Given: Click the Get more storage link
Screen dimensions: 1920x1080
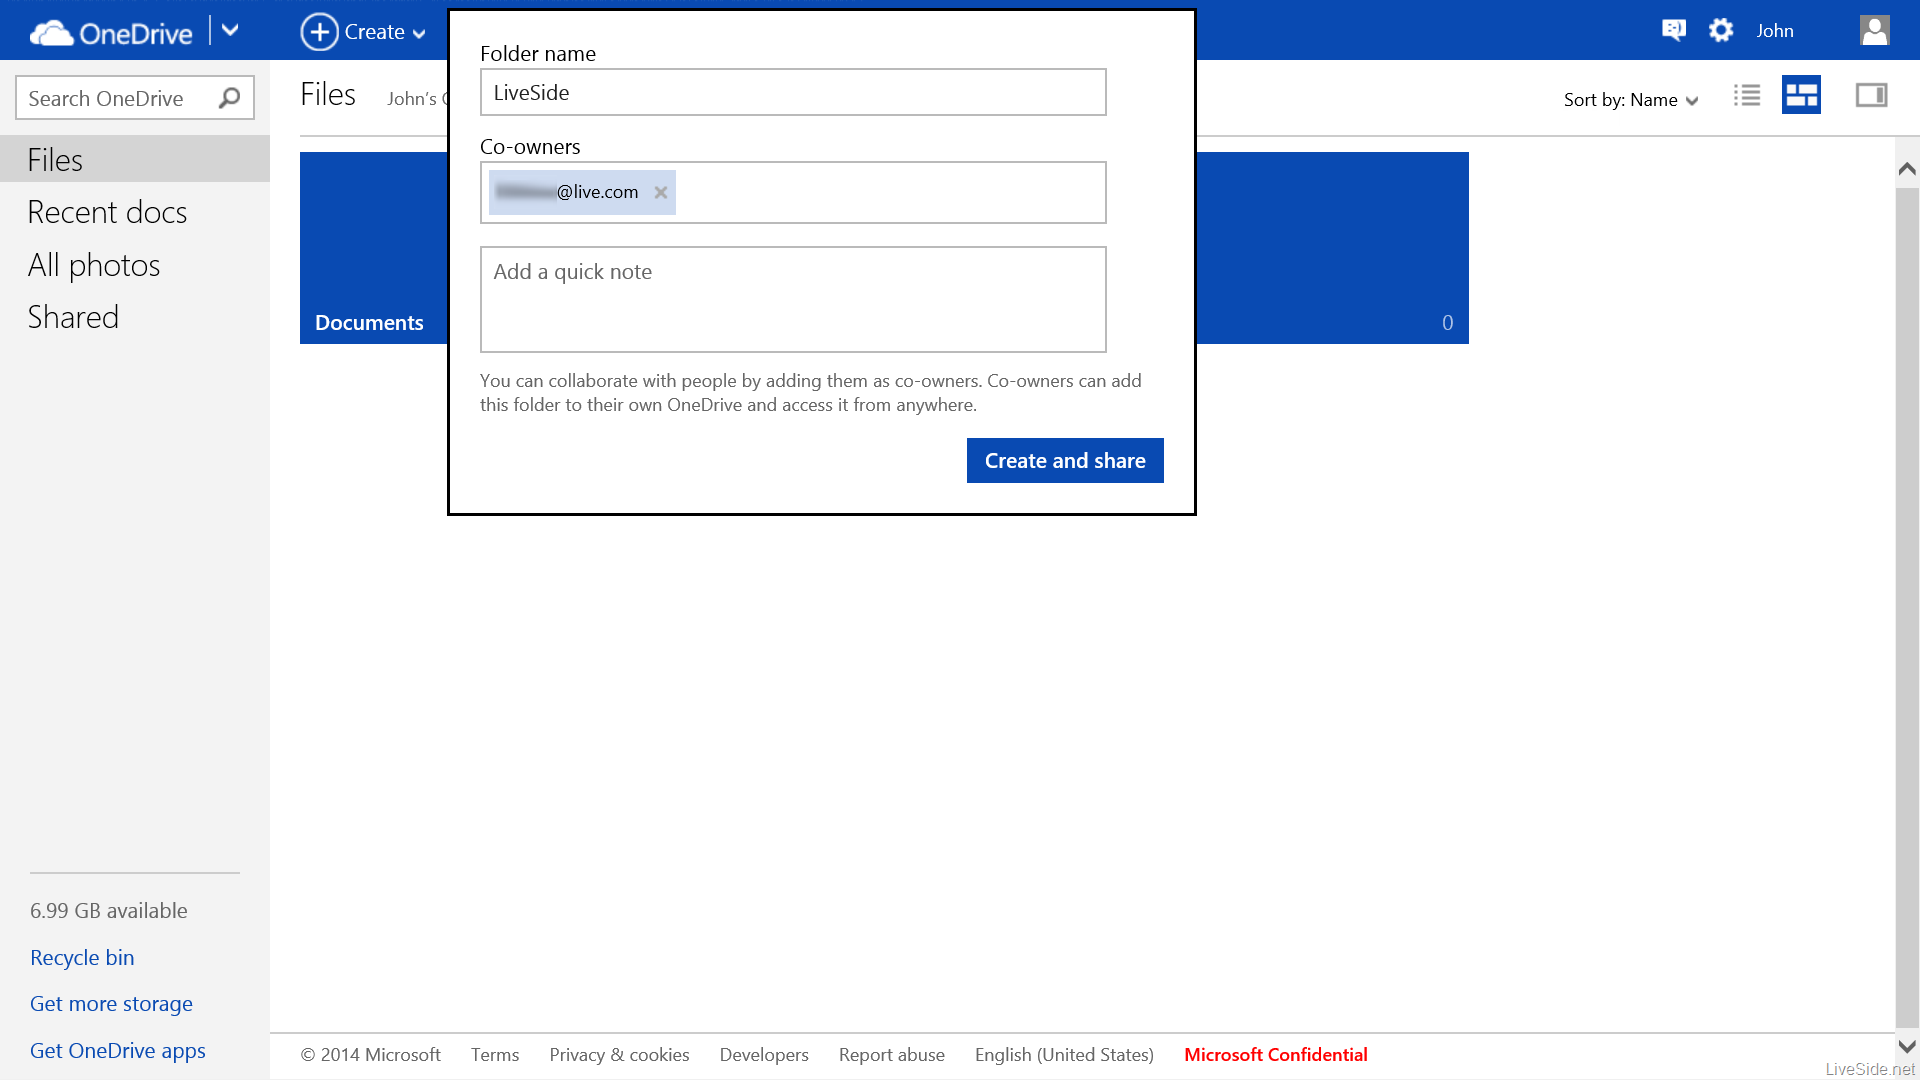Looking at the screenshot, I should [111, 1002].
